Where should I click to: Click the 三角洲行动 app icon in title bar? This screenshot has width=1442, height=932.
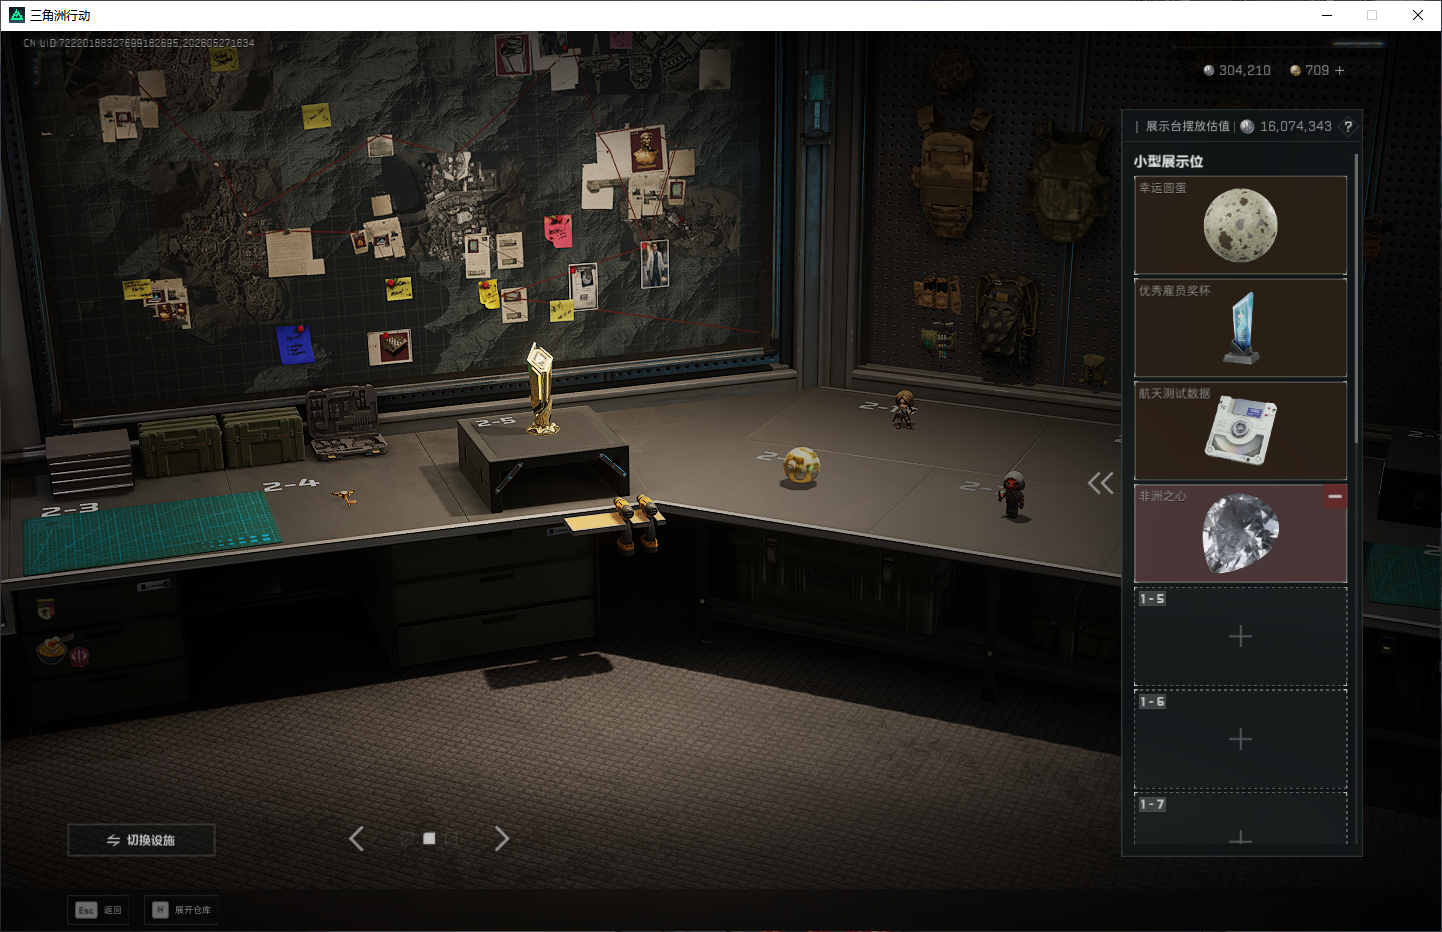(x=16, y=15)
